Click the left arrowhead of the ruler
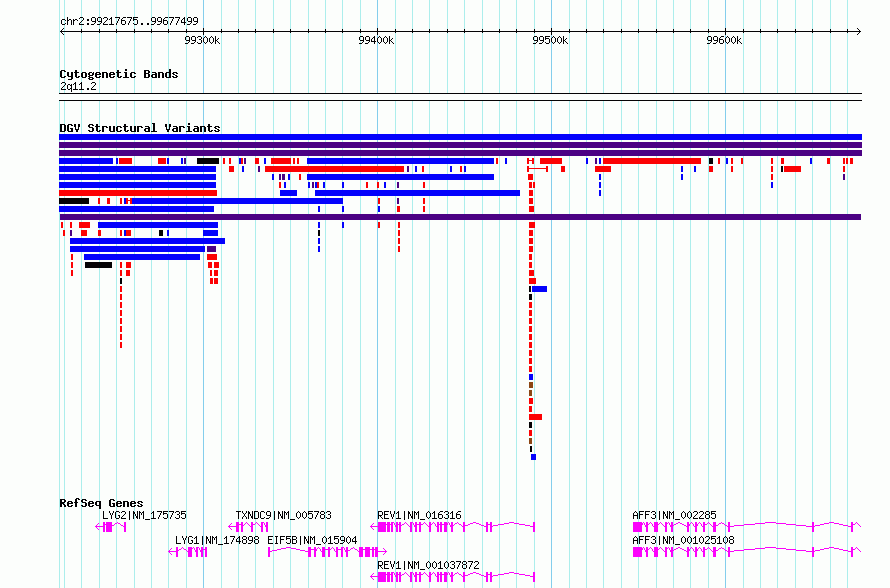890x588 pixels. [62, 31]
